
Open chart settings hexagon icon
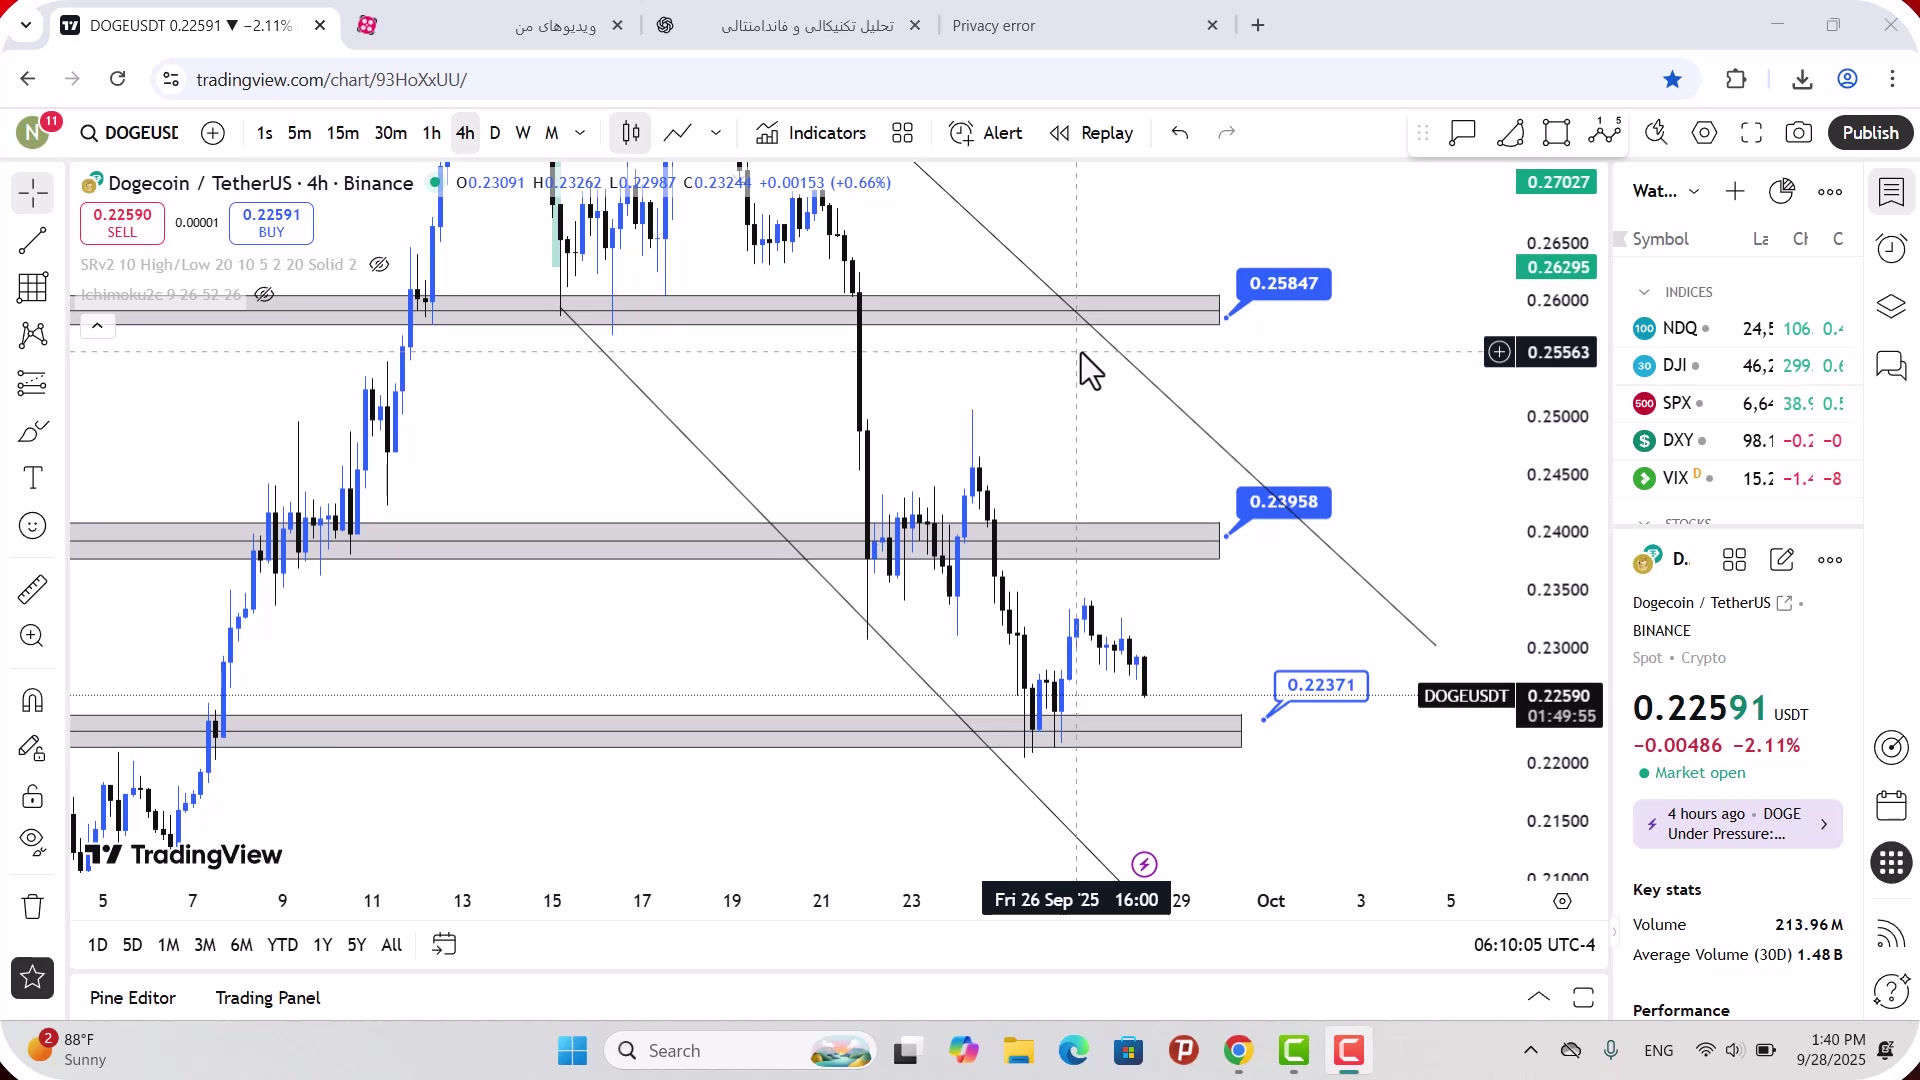pos(1704,133)
